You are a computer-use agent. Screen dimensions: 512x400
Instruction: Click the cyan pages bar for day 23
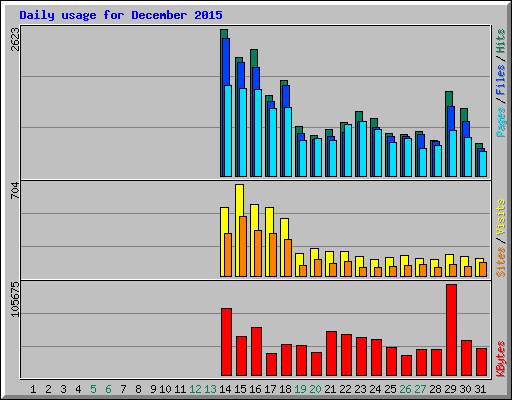[363, 149]
